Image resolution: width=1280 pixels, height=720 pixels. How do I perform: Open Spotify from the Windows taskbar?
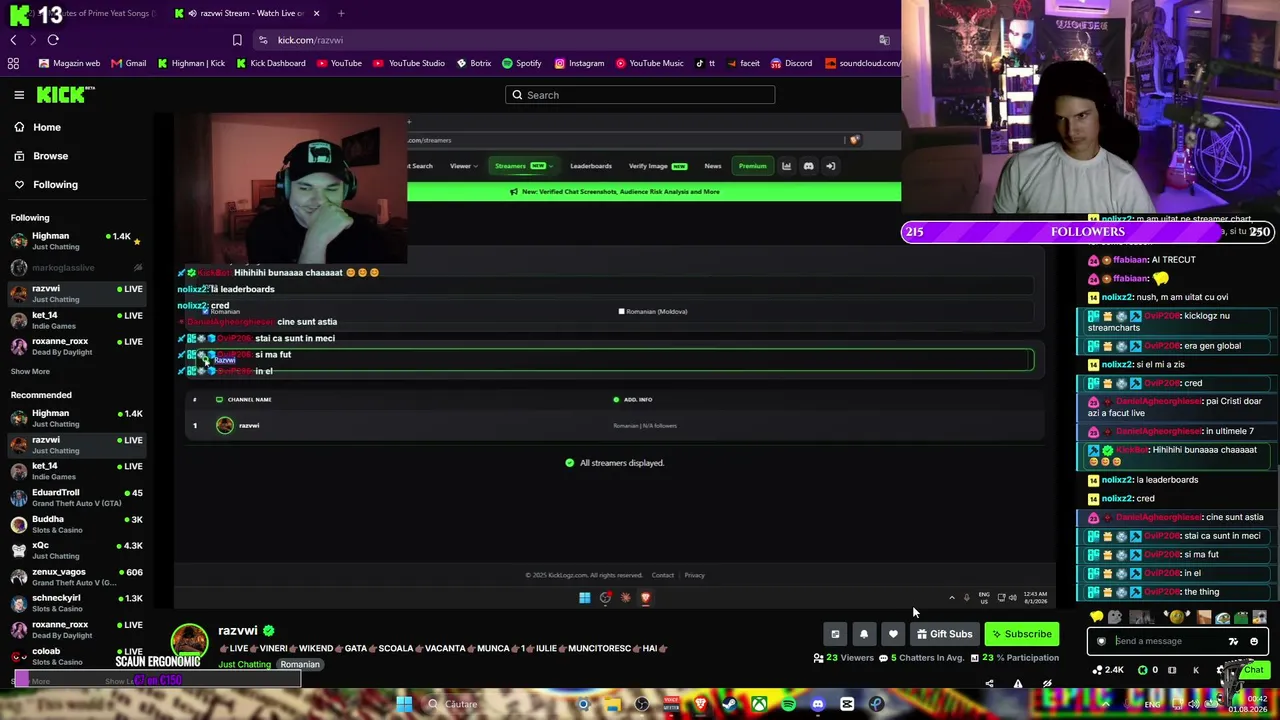[788, 704]
